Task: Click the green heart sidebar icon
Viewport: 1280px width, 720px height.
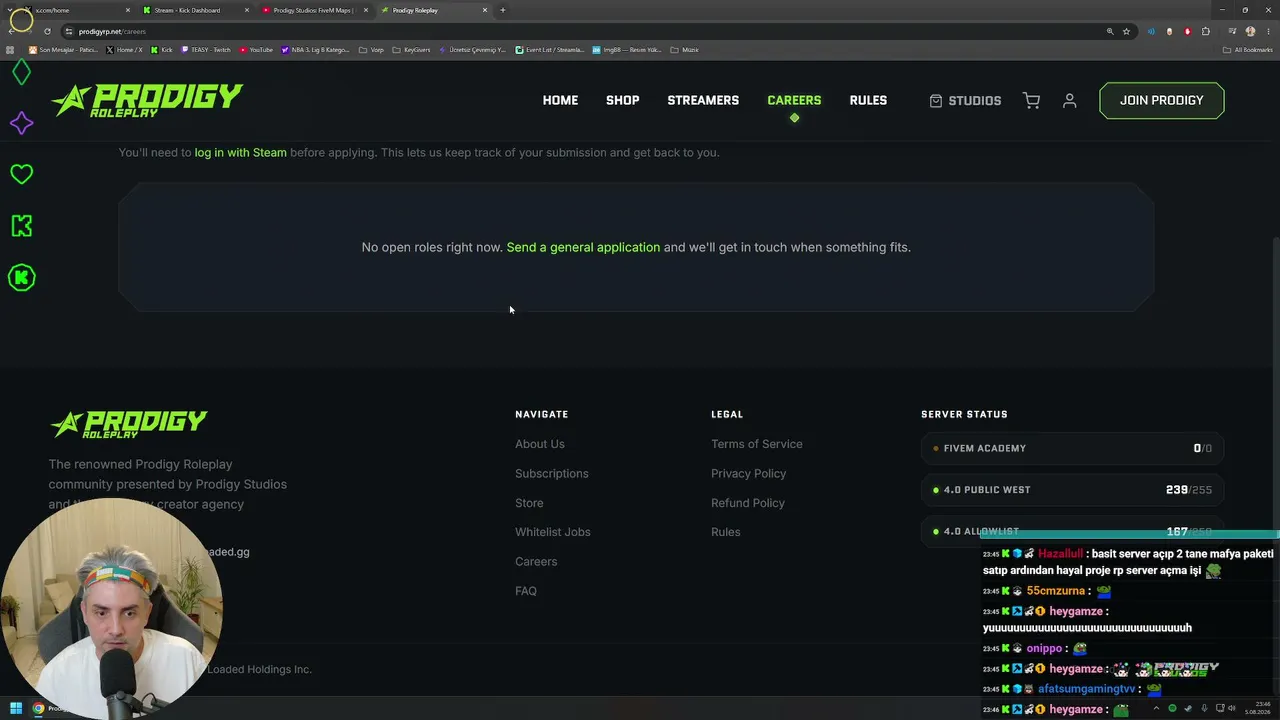Action: pos(21,174)
